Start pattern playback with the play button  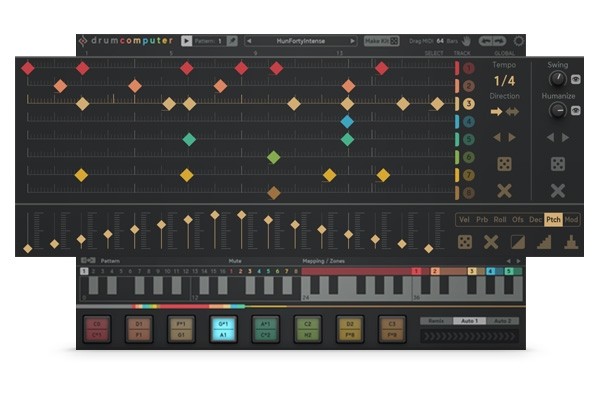pos(186,41)
